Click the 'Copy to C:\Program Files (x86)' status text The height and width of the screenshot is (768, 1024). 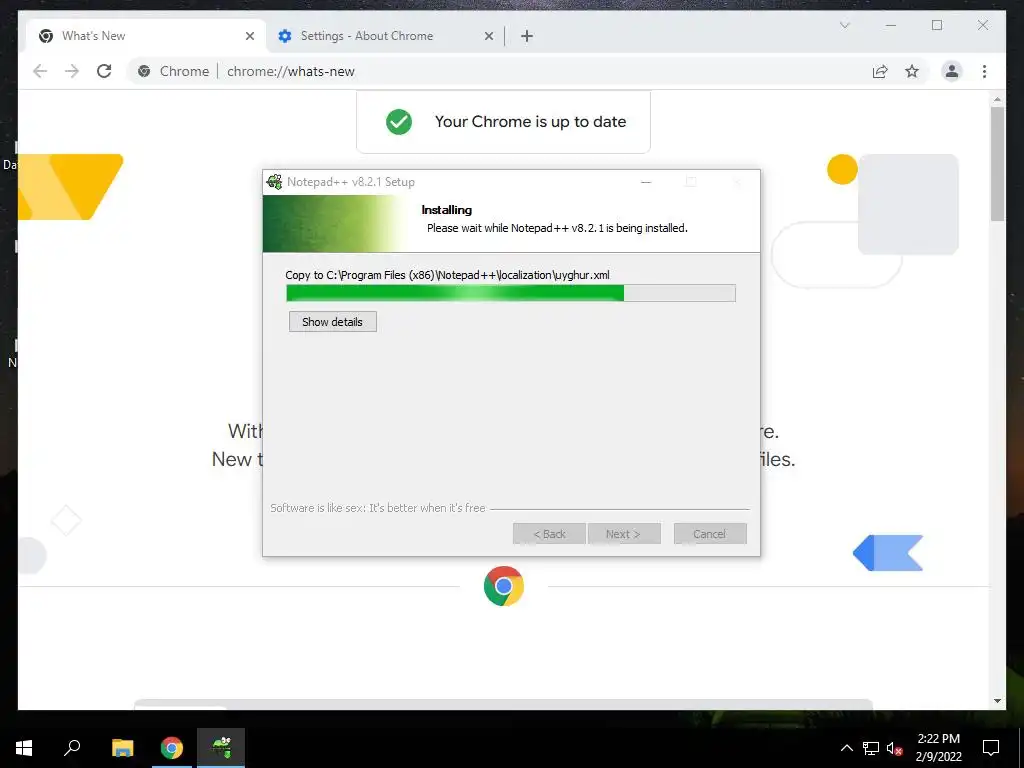447,275
